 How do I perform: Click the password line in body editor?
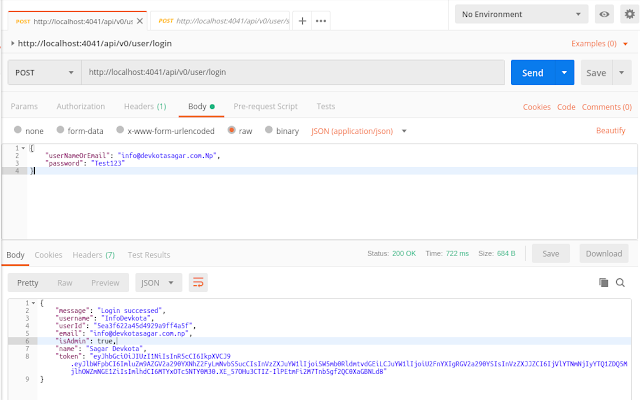click(x=85, y=163)
